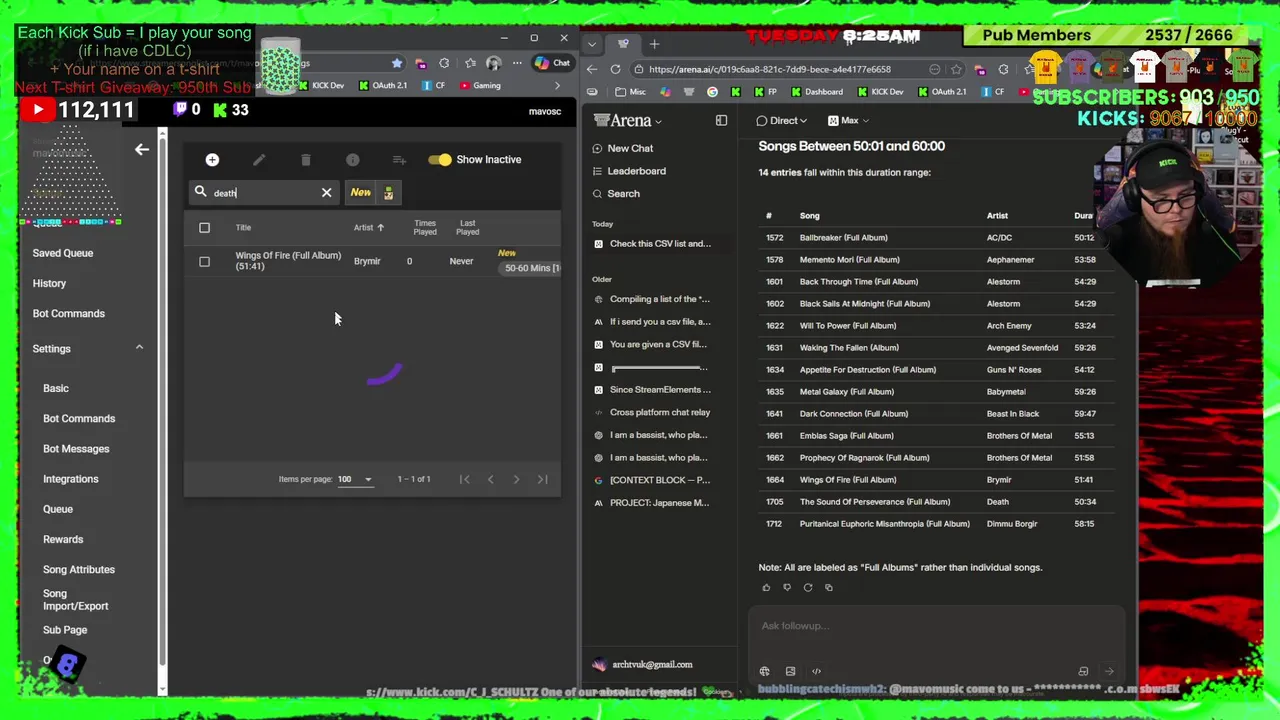Click the death search input field

coord(262,193)
